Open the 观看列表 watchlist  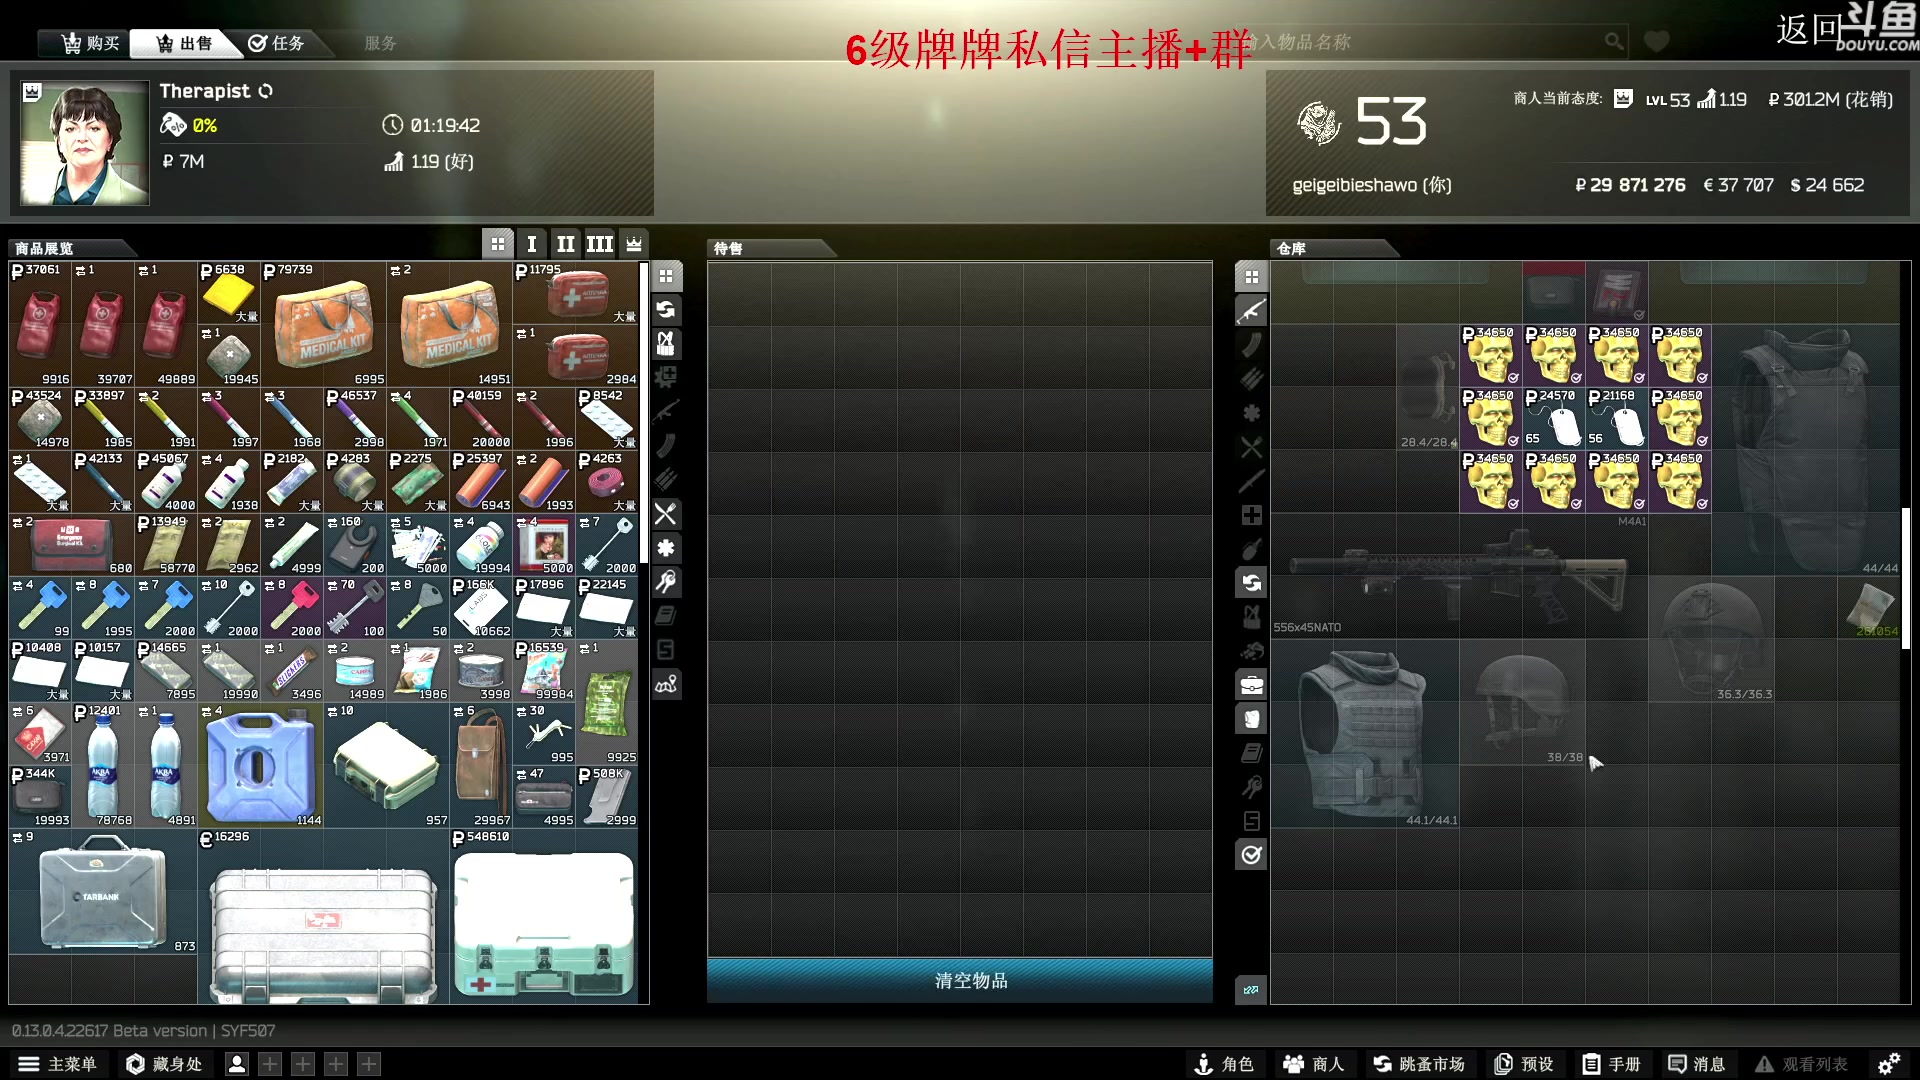[1802, 1064]
